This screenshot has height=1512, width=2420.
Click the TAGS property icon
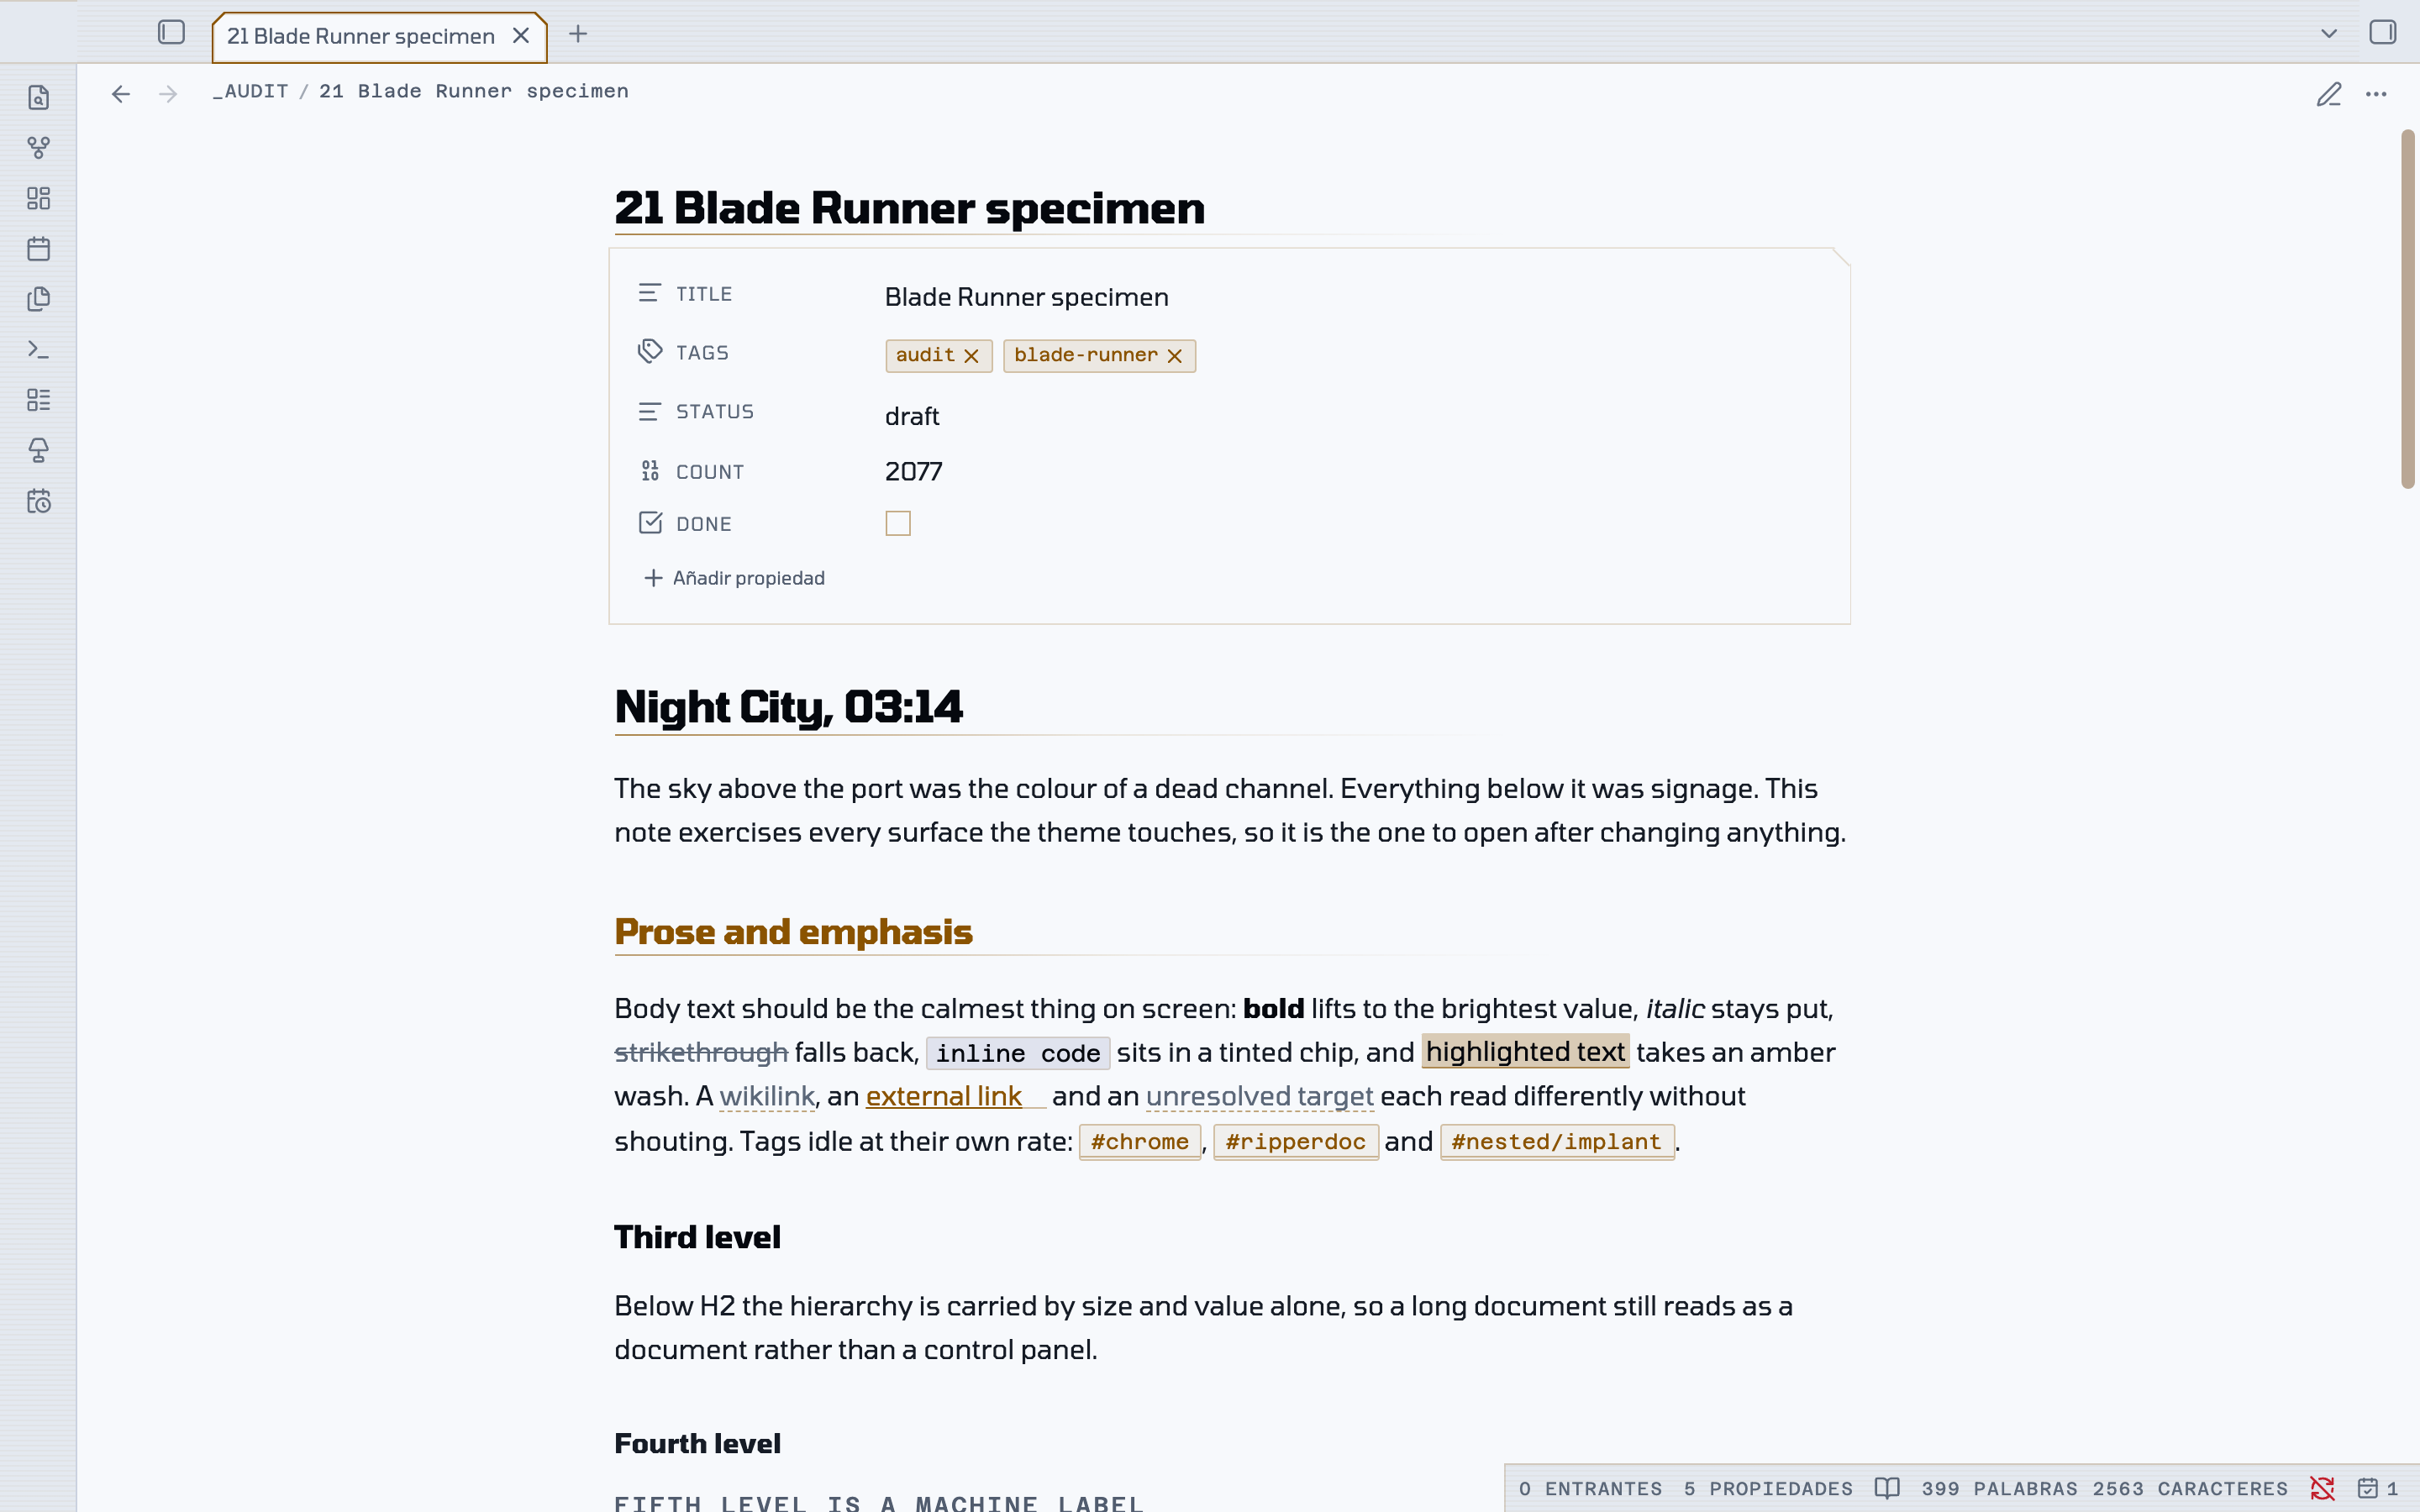click(650, 351)
